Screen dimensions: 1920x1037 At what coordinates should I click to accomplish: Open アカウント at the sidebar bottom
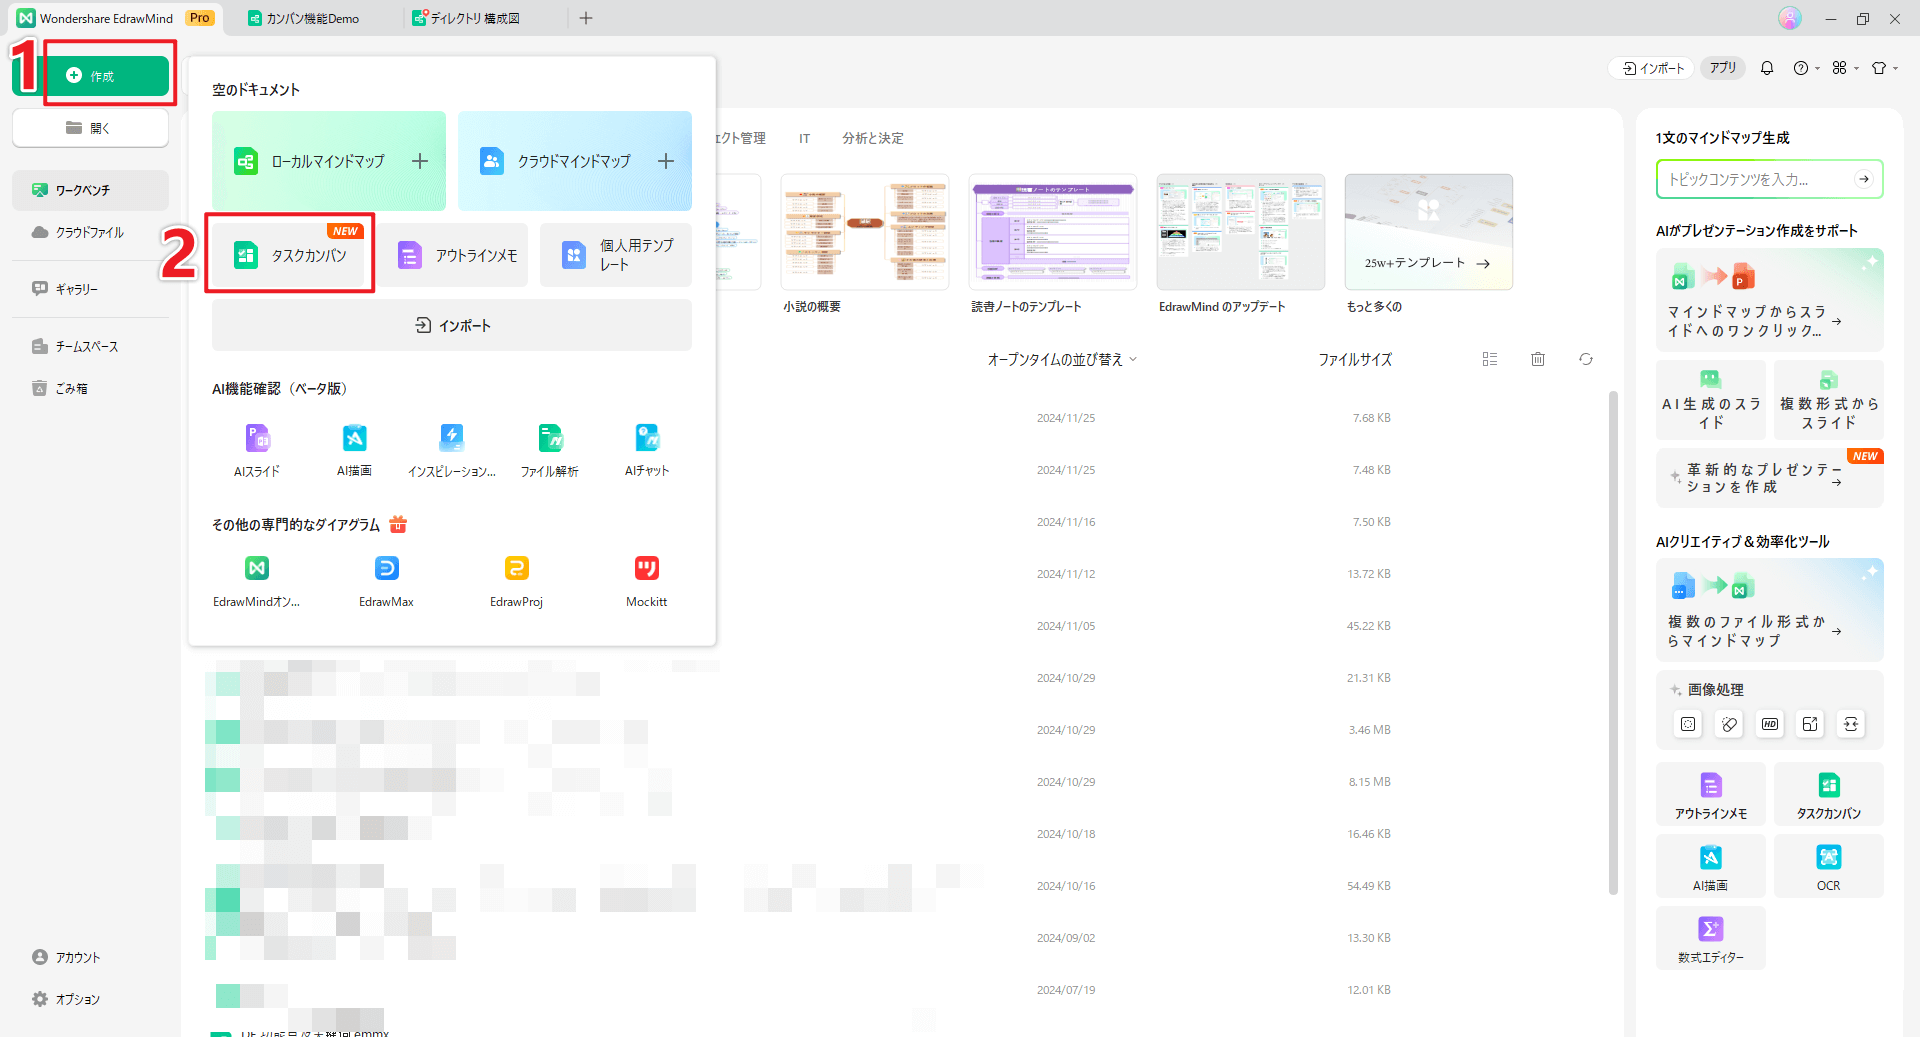pyautogui.click(x=90, y=957)
